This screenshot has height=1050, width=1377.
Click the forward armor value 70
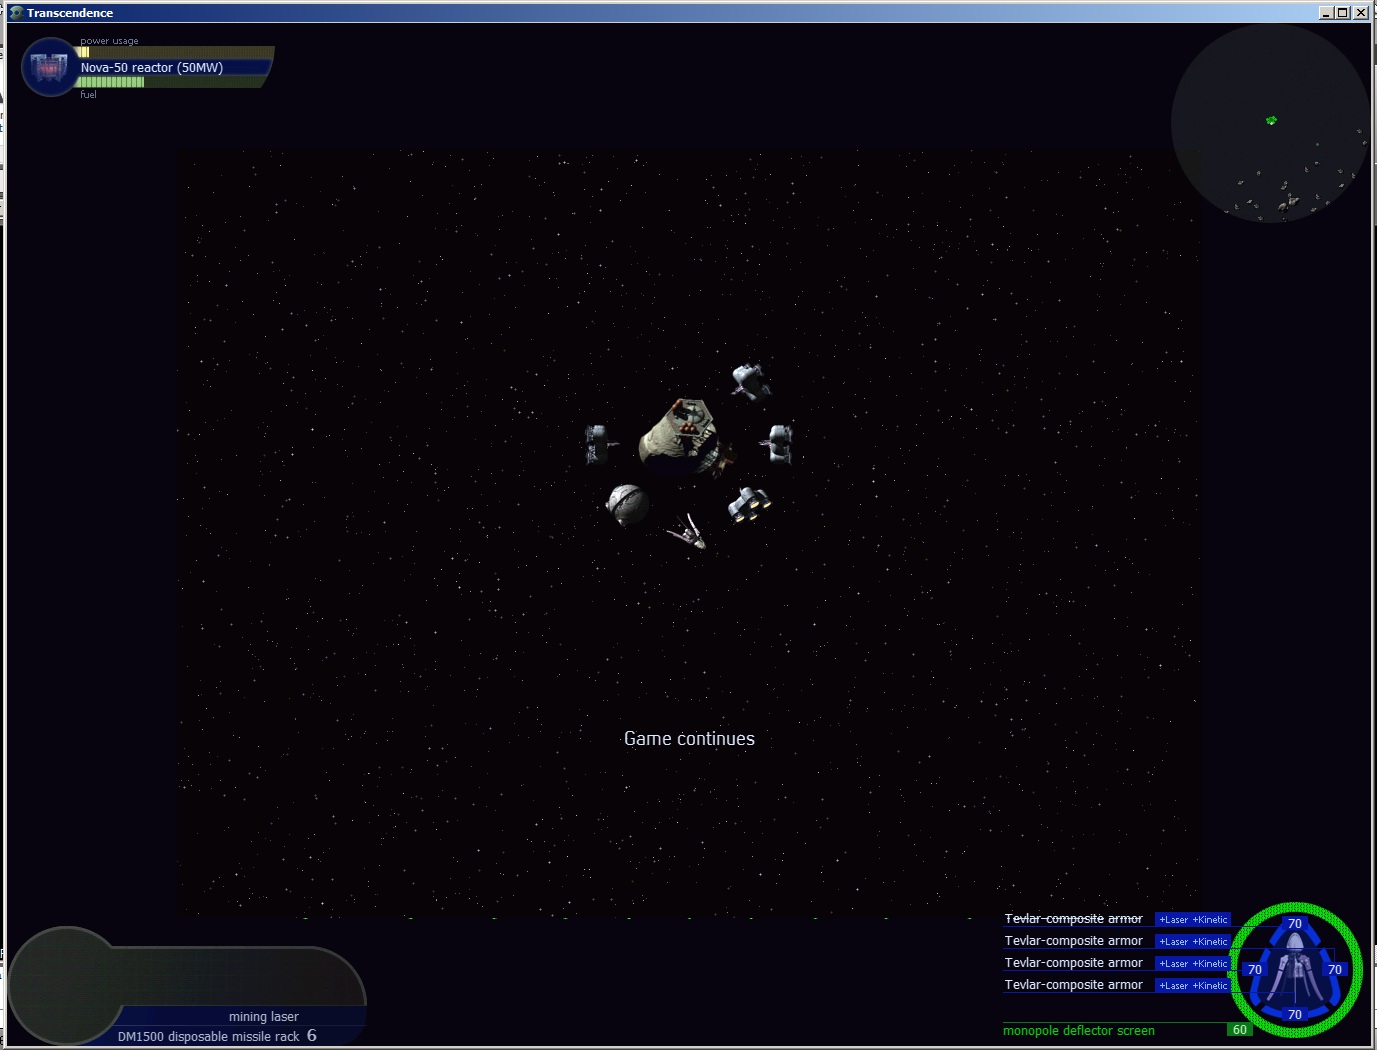pyautogui.click(x=1295, y=924)
